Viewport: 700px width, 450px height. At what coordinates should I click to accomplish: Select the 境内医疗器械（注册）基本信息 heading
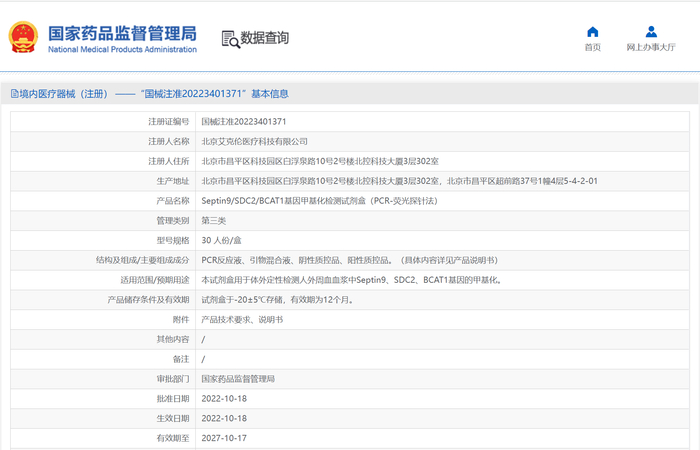click(x=150, y=94)
